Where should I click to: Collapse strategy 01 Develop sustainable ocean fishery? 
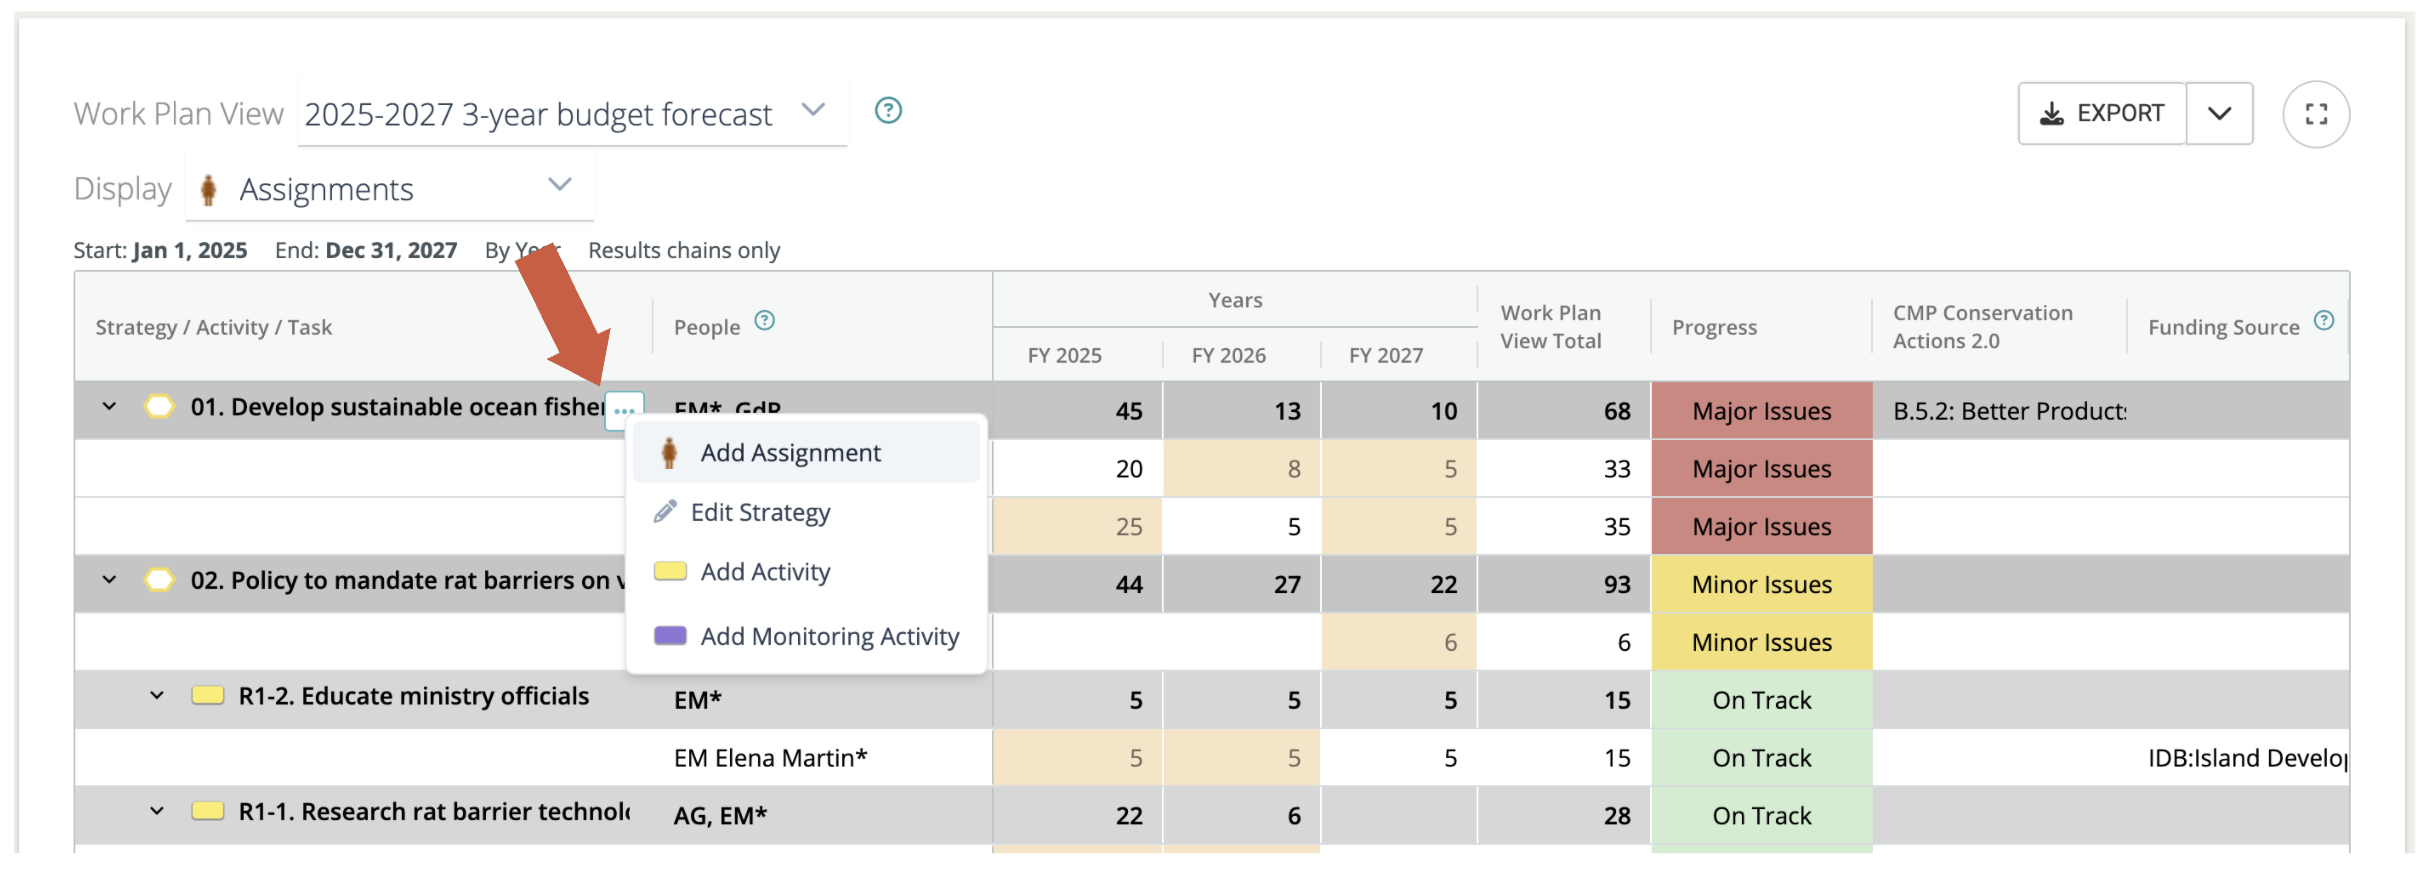pyautogui.click(x=110, y=407)
